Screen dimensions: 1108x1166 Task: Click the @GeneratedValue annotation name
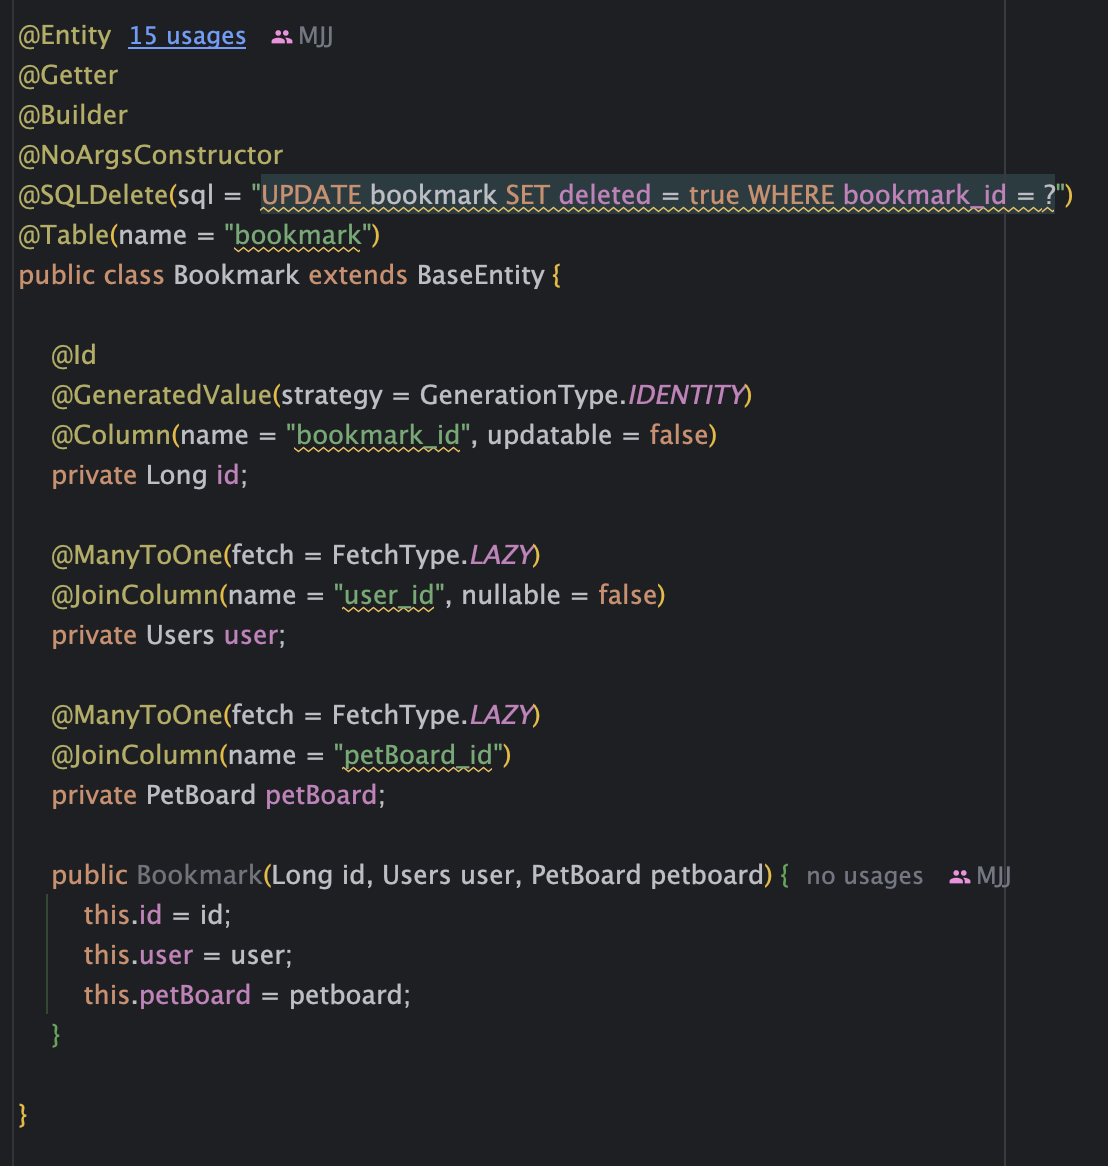(x=161, y=395)
